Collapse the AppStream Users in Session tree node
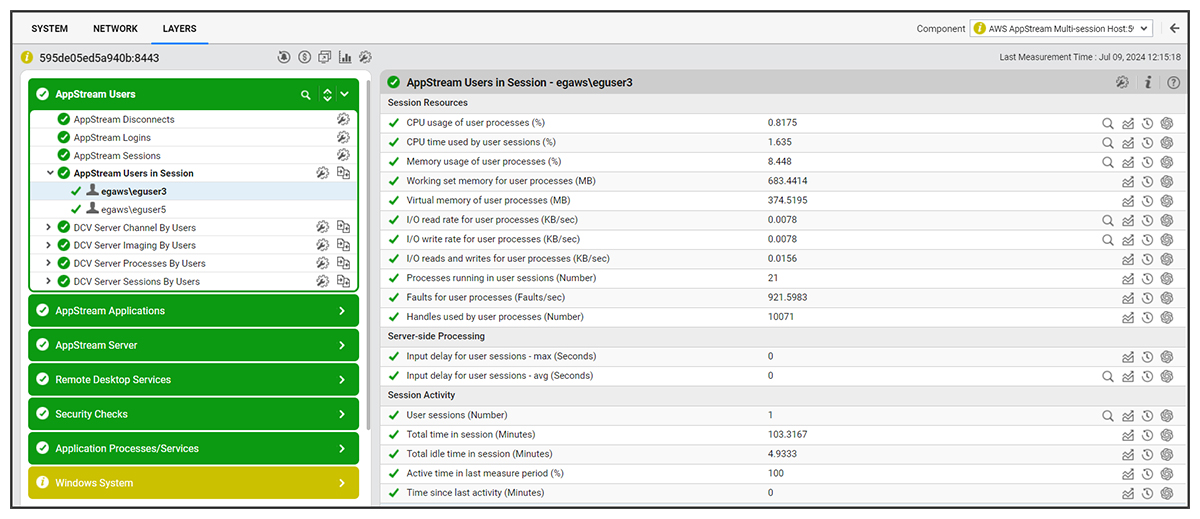 point(50,173)
